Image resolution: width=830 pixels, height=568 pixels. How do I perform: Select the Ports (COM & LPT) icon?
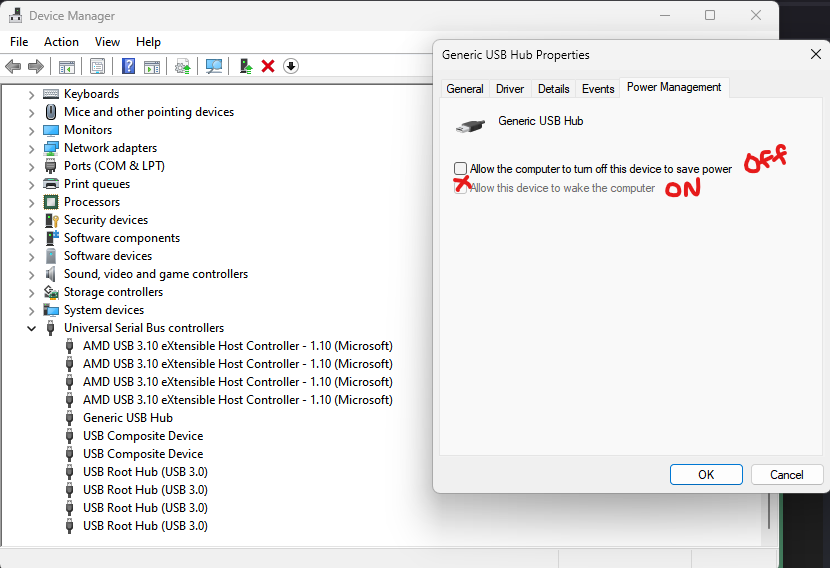tap(51, 166)
